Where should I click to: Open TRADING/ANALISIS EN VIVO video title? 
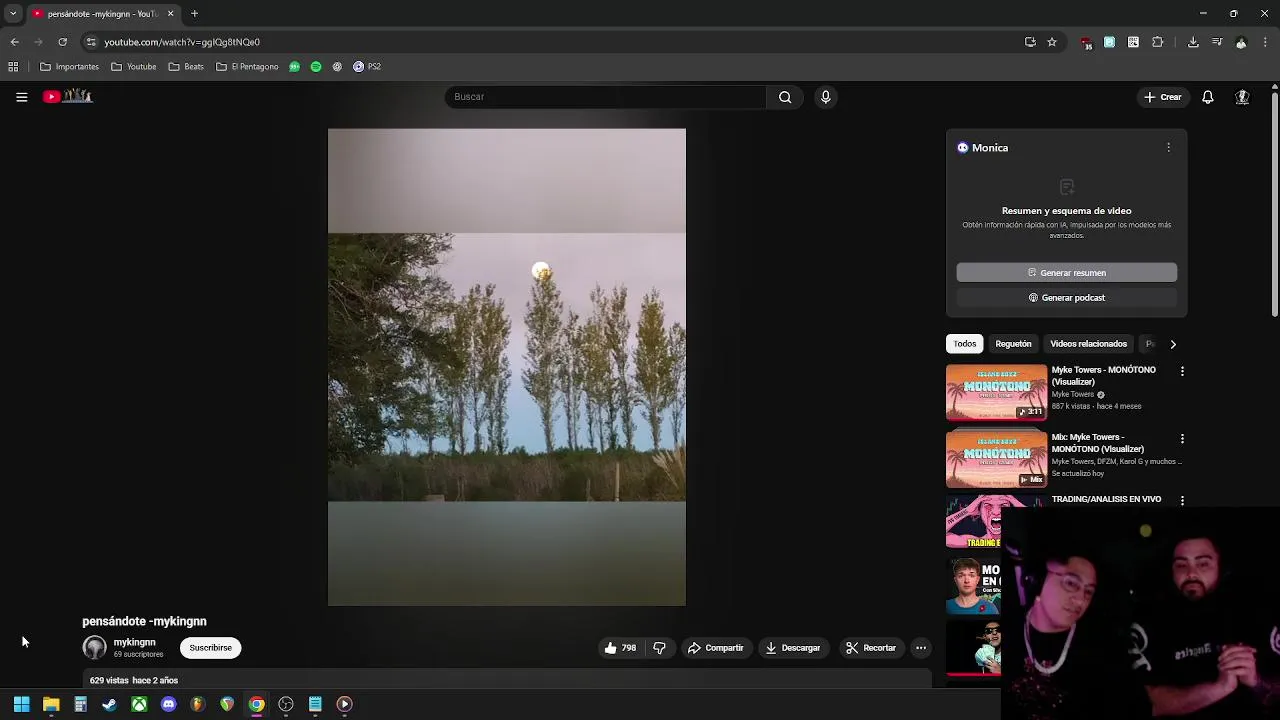point(1106,499)
